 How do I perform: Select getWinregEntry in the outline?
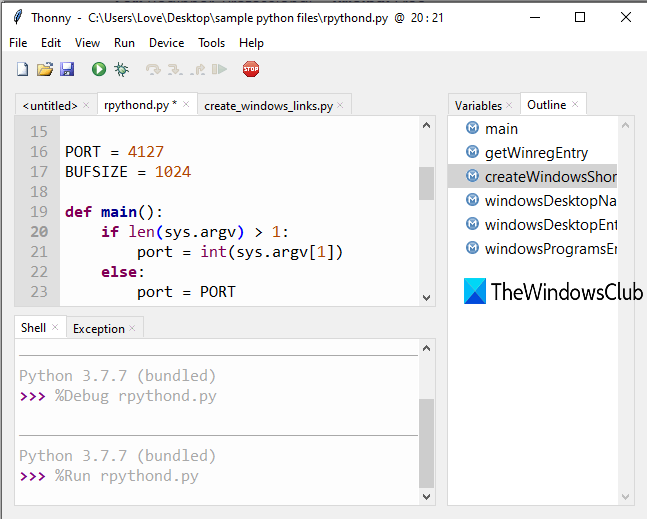[536, 153]
